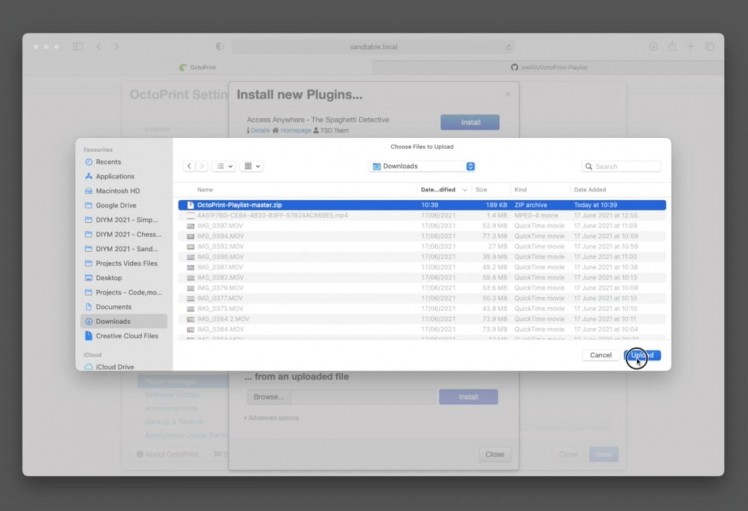
Task: Click Safari's forward navigation arrow
Action: tap(116, 46)
